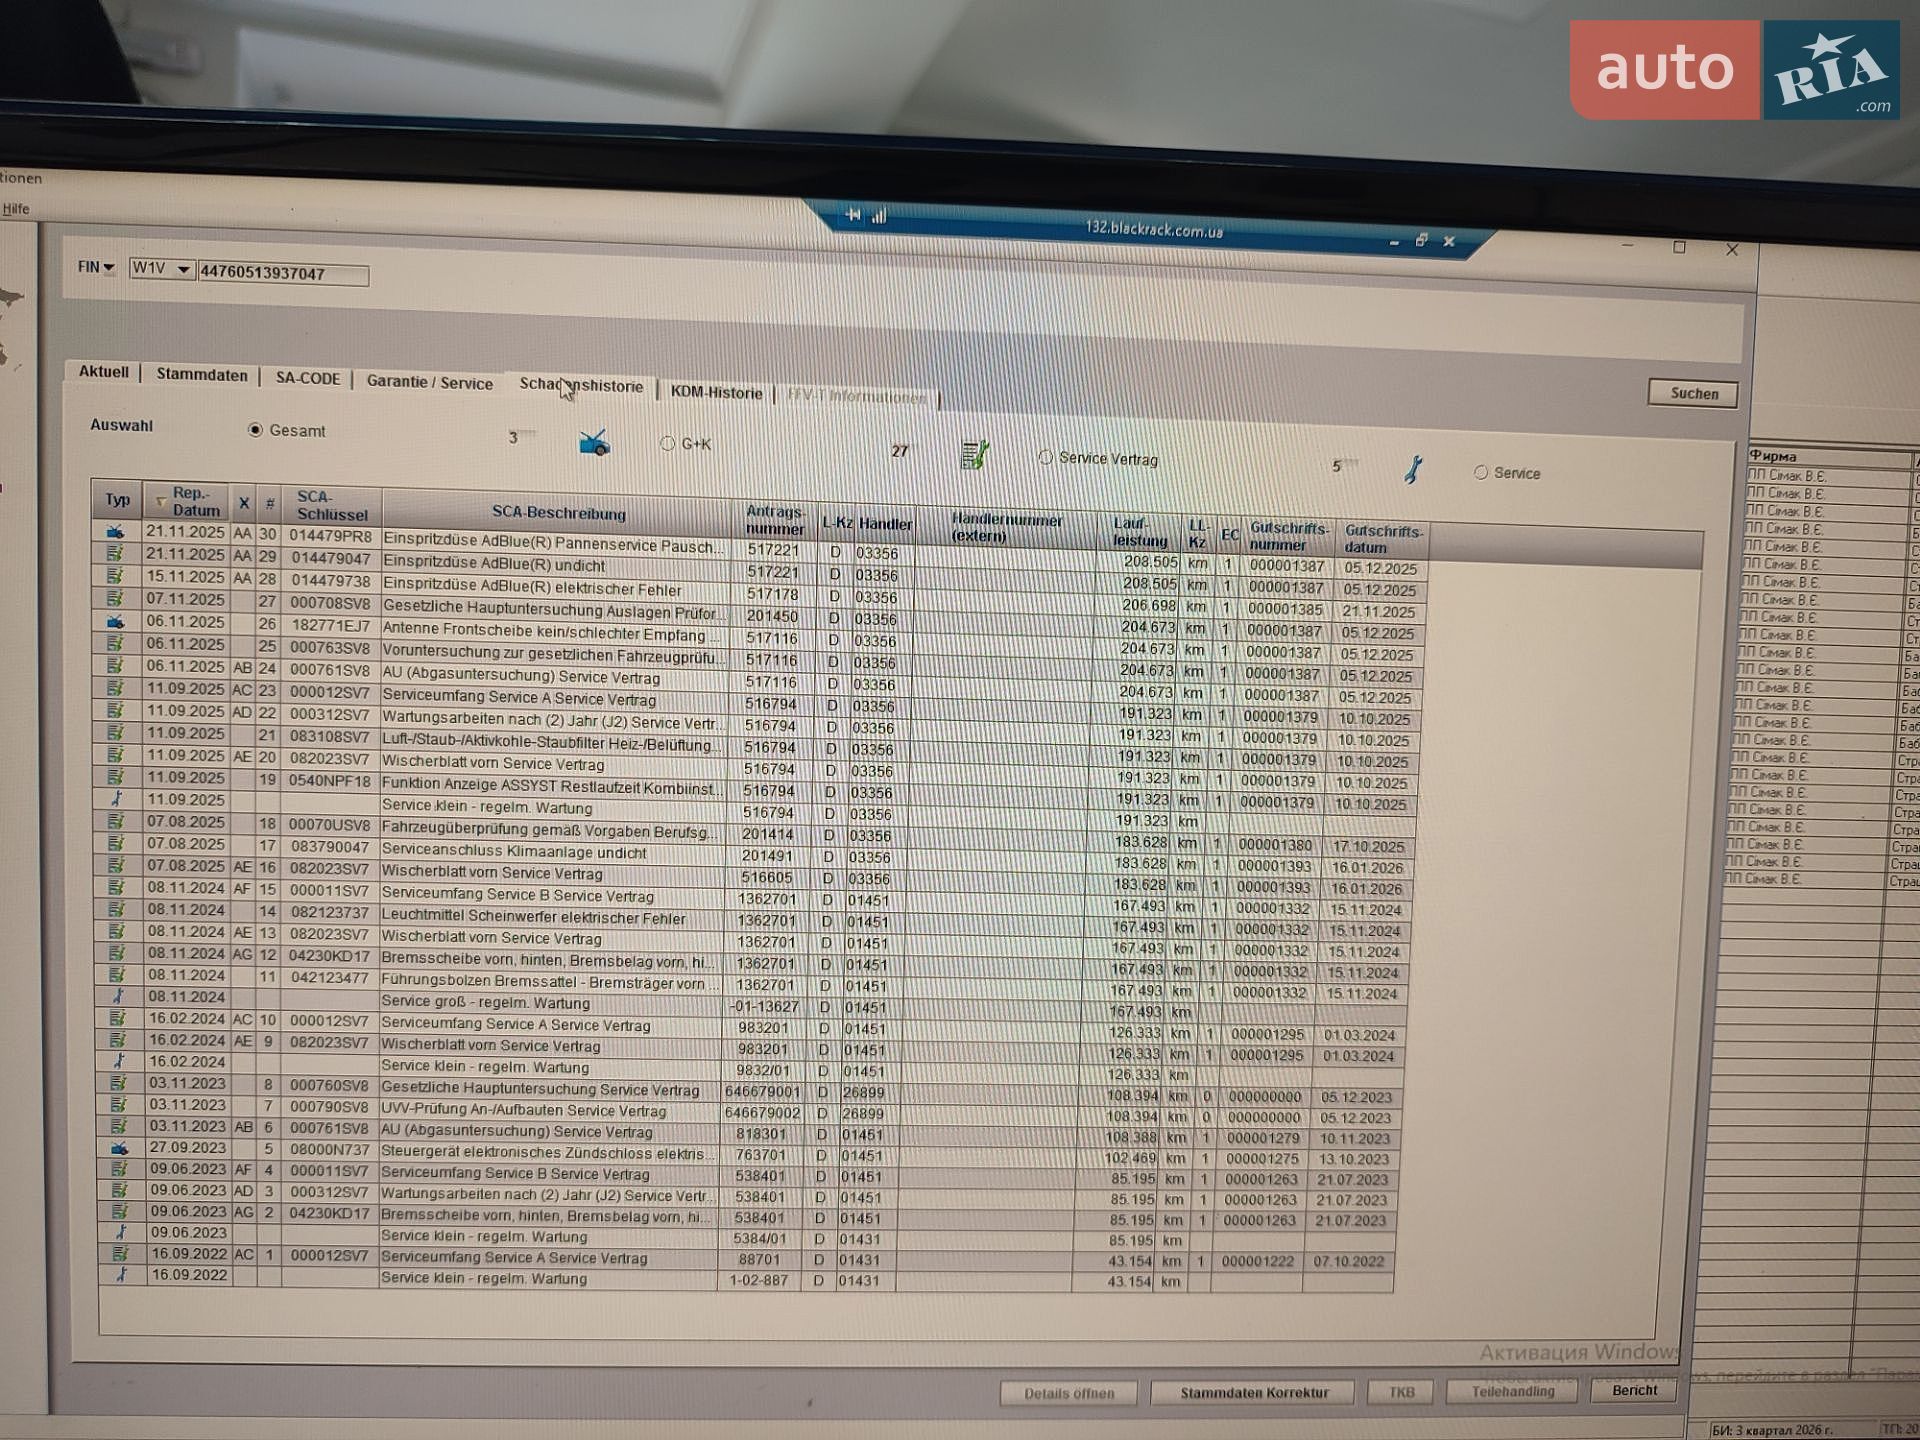The height and width of the screenshot is (1440, 1920).
Task: Click the signal bars icon in session bar
Action: click(x=879, y=215)
